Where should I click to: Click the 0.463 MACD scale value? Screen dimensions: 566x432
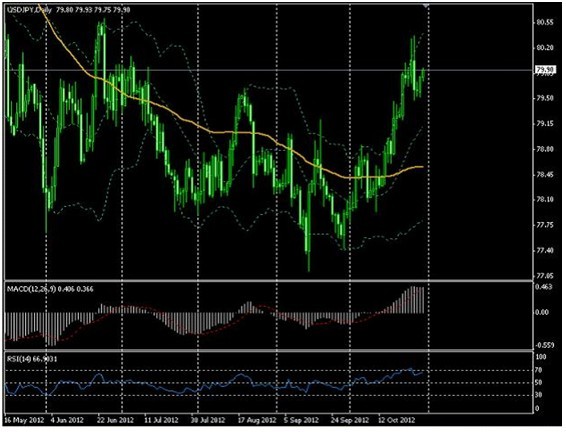coord(545,287)
